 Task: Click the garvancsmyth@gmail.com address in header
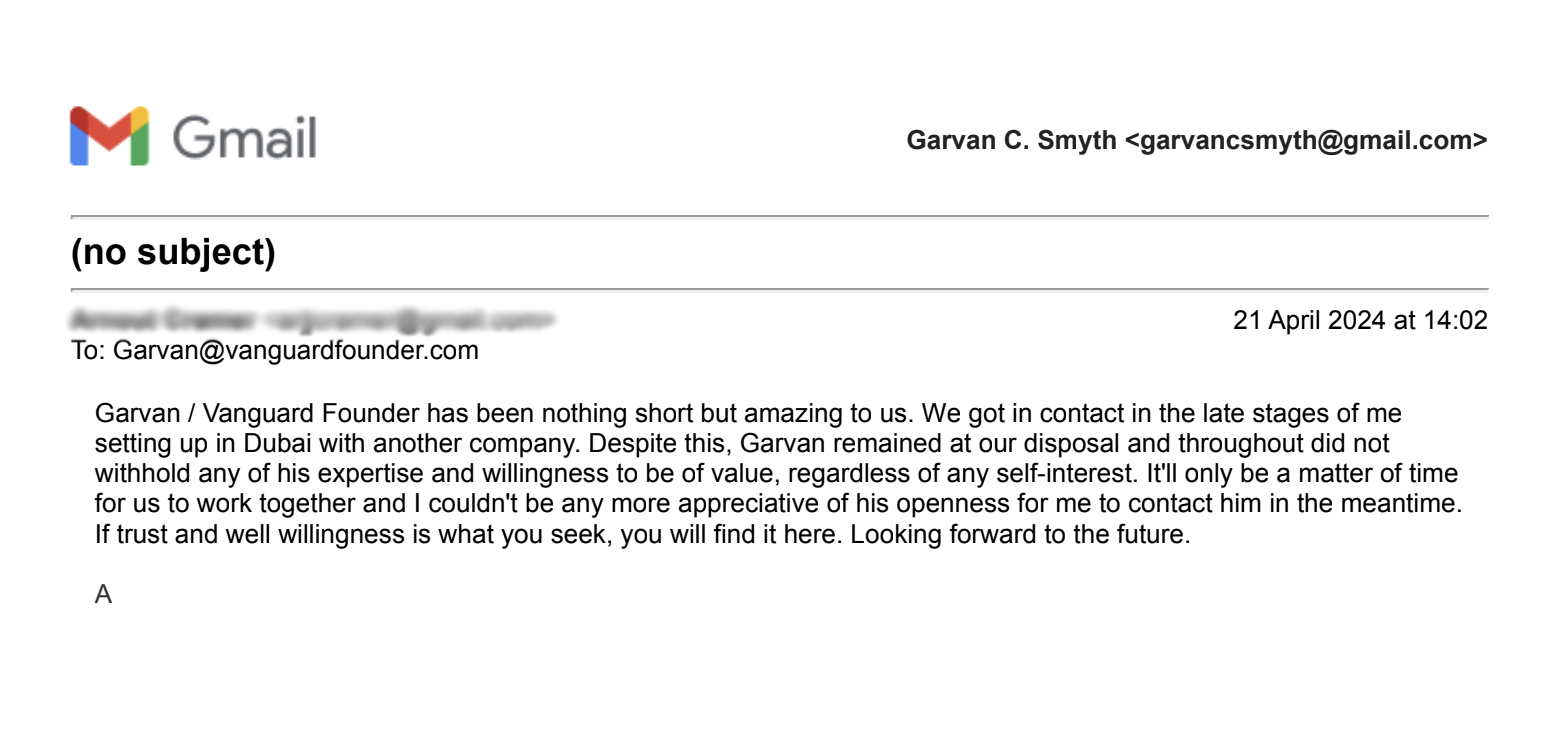[x=1306, y=141]
